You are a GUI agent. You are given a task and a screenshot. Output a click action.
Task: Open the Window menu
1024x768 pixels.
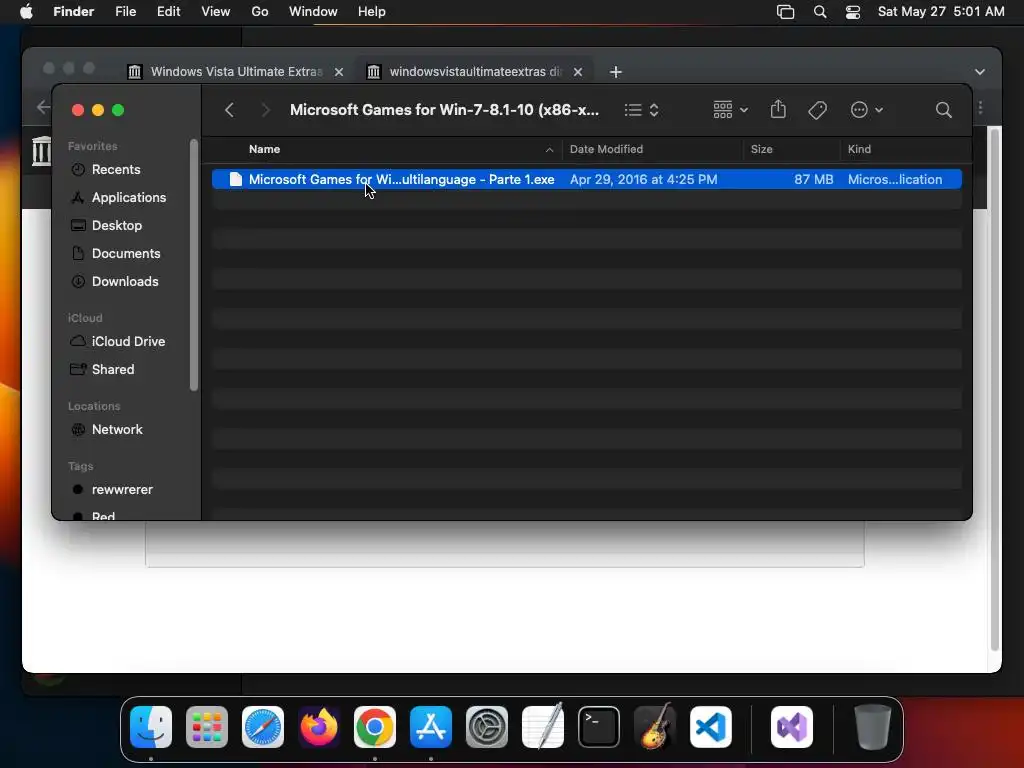(313, 12)
